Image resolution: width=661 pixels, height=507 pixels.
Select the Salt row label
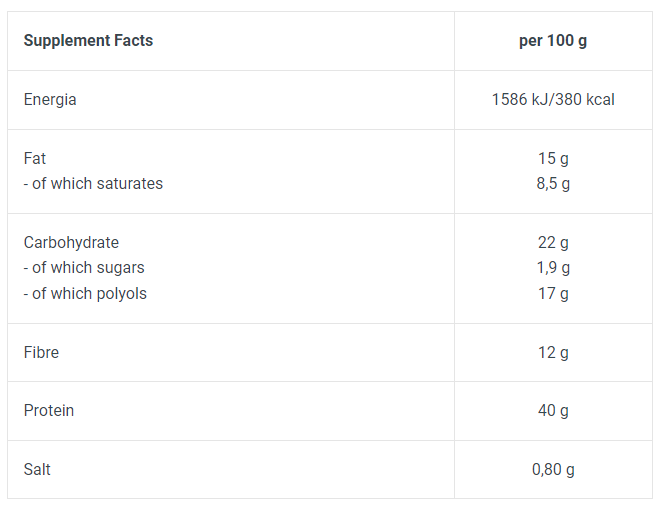(37, 469)
